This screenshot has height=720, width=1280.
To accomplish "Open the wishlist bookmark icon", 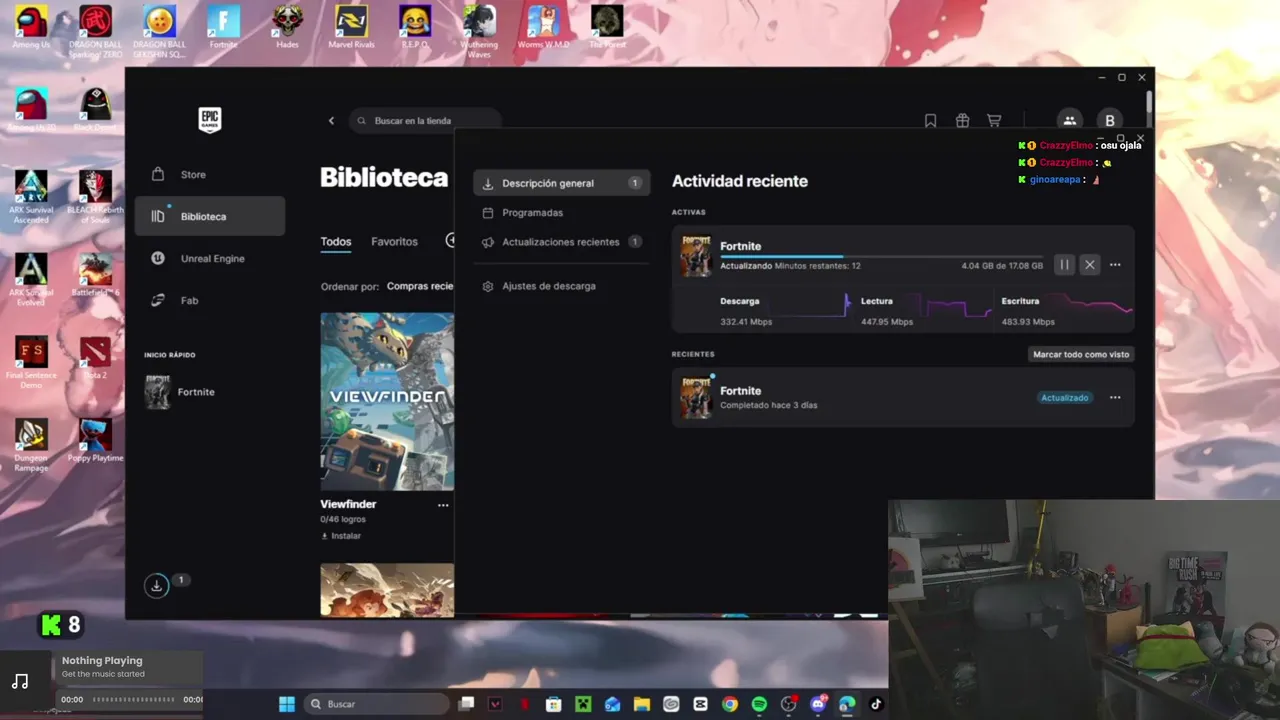I will 930,121.
